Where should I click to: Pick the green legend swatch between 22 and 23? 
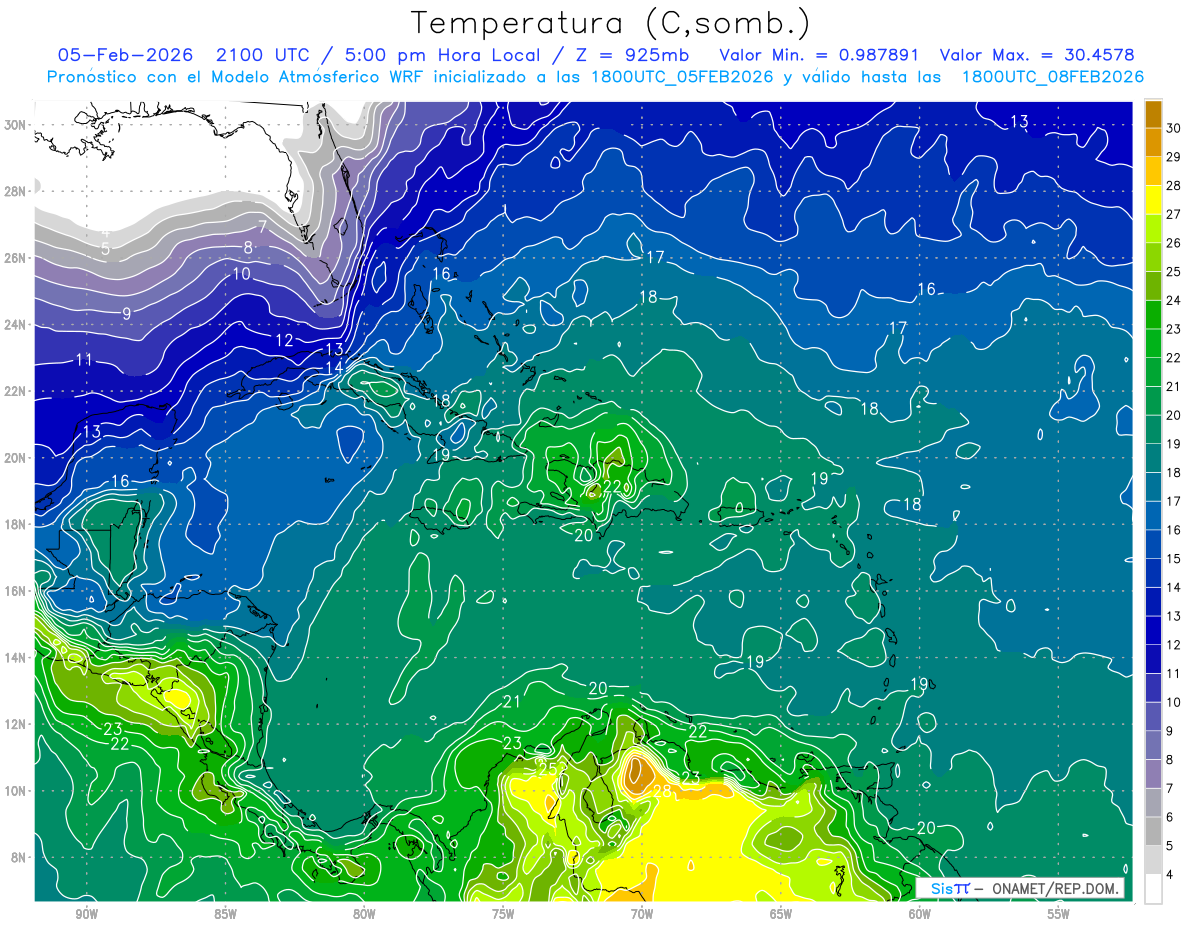click(x=1153, y=343)
